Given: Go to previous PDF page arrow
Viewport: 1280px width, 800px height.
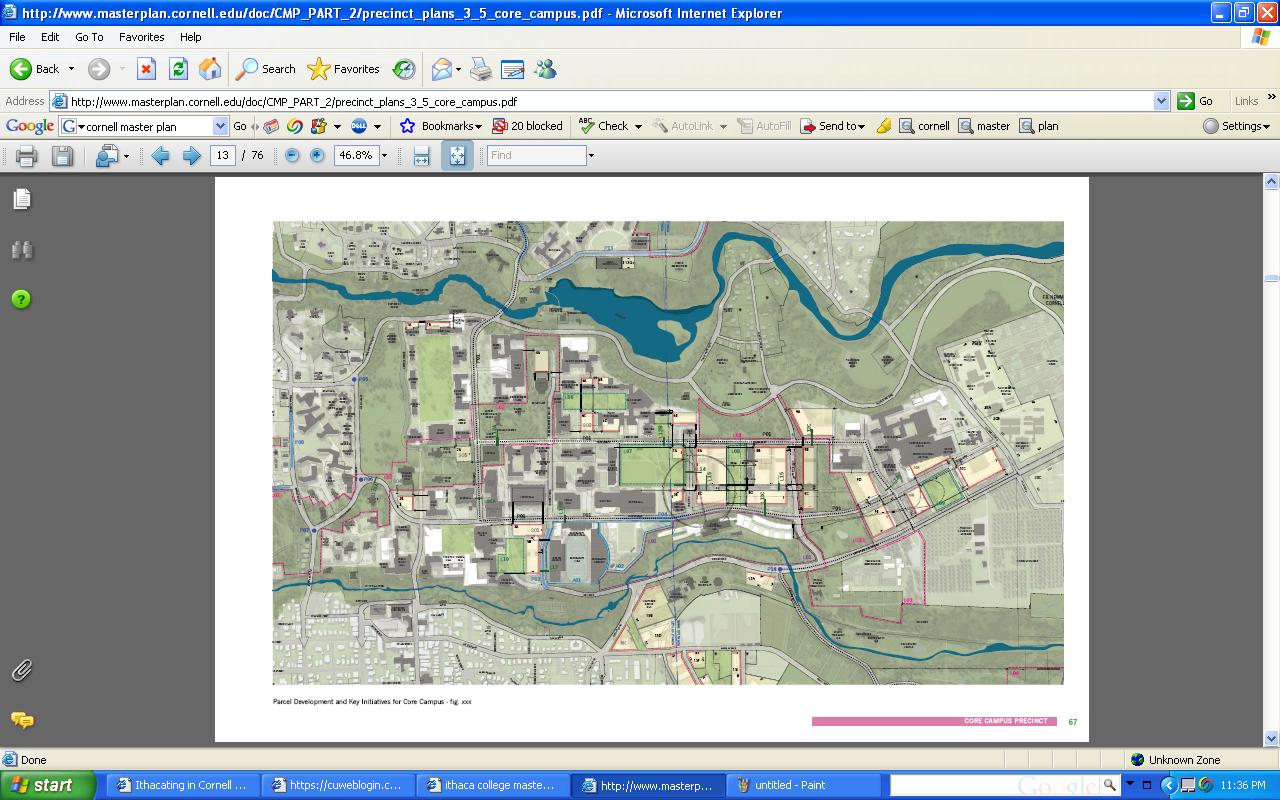Looking at the screenshot, I should [160, 156].
